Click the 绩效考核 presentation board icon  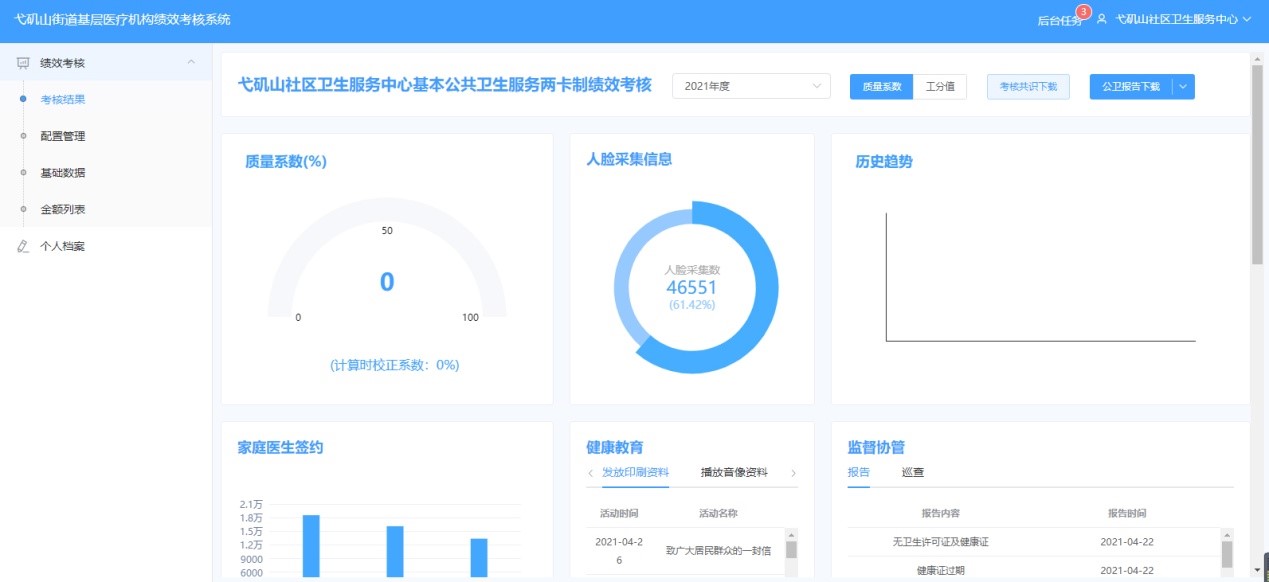point(23,63)
